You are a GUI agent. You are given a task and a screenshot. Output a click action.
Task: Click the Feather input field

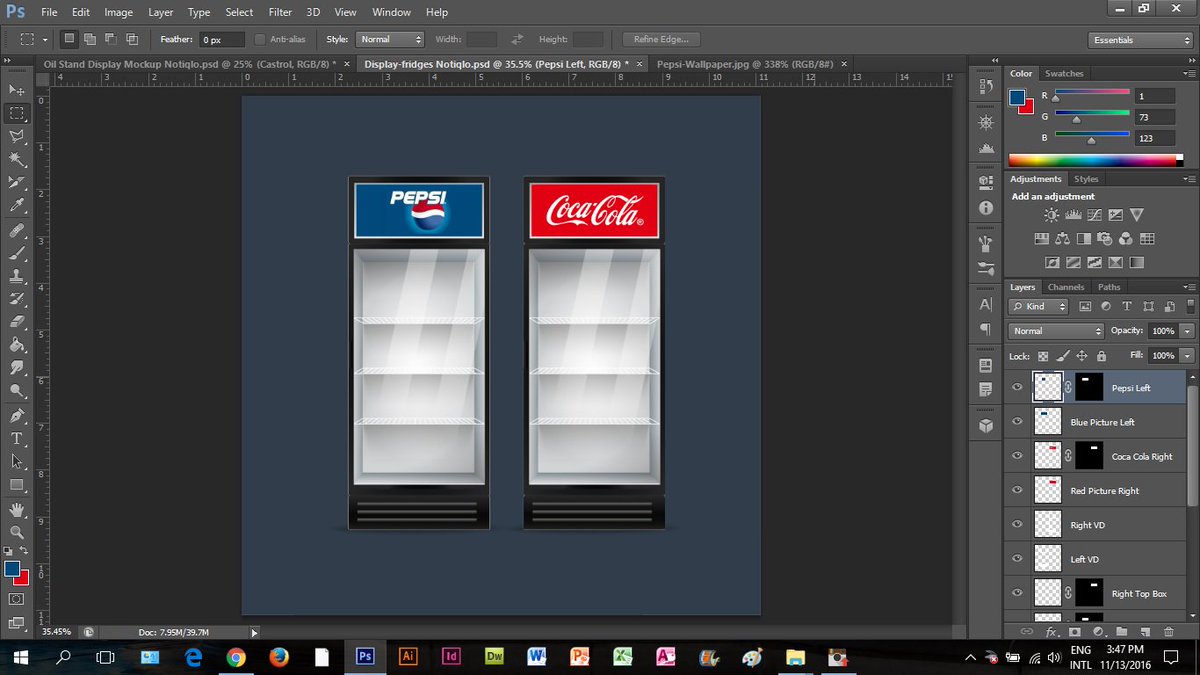pyautogui.click(x=222, y=39)
